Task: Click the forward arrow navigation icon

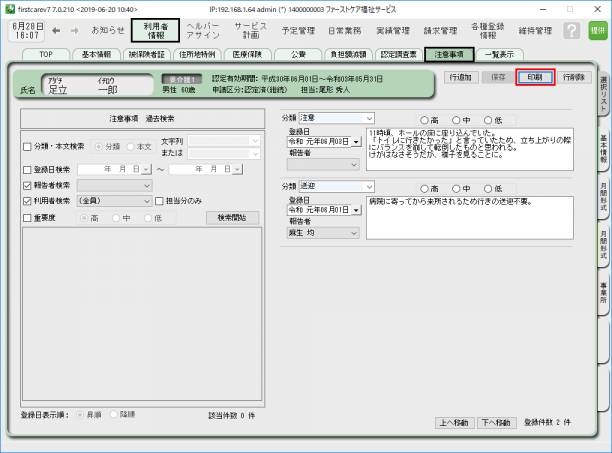Action: pyautogui.click(x=75, y=30)
